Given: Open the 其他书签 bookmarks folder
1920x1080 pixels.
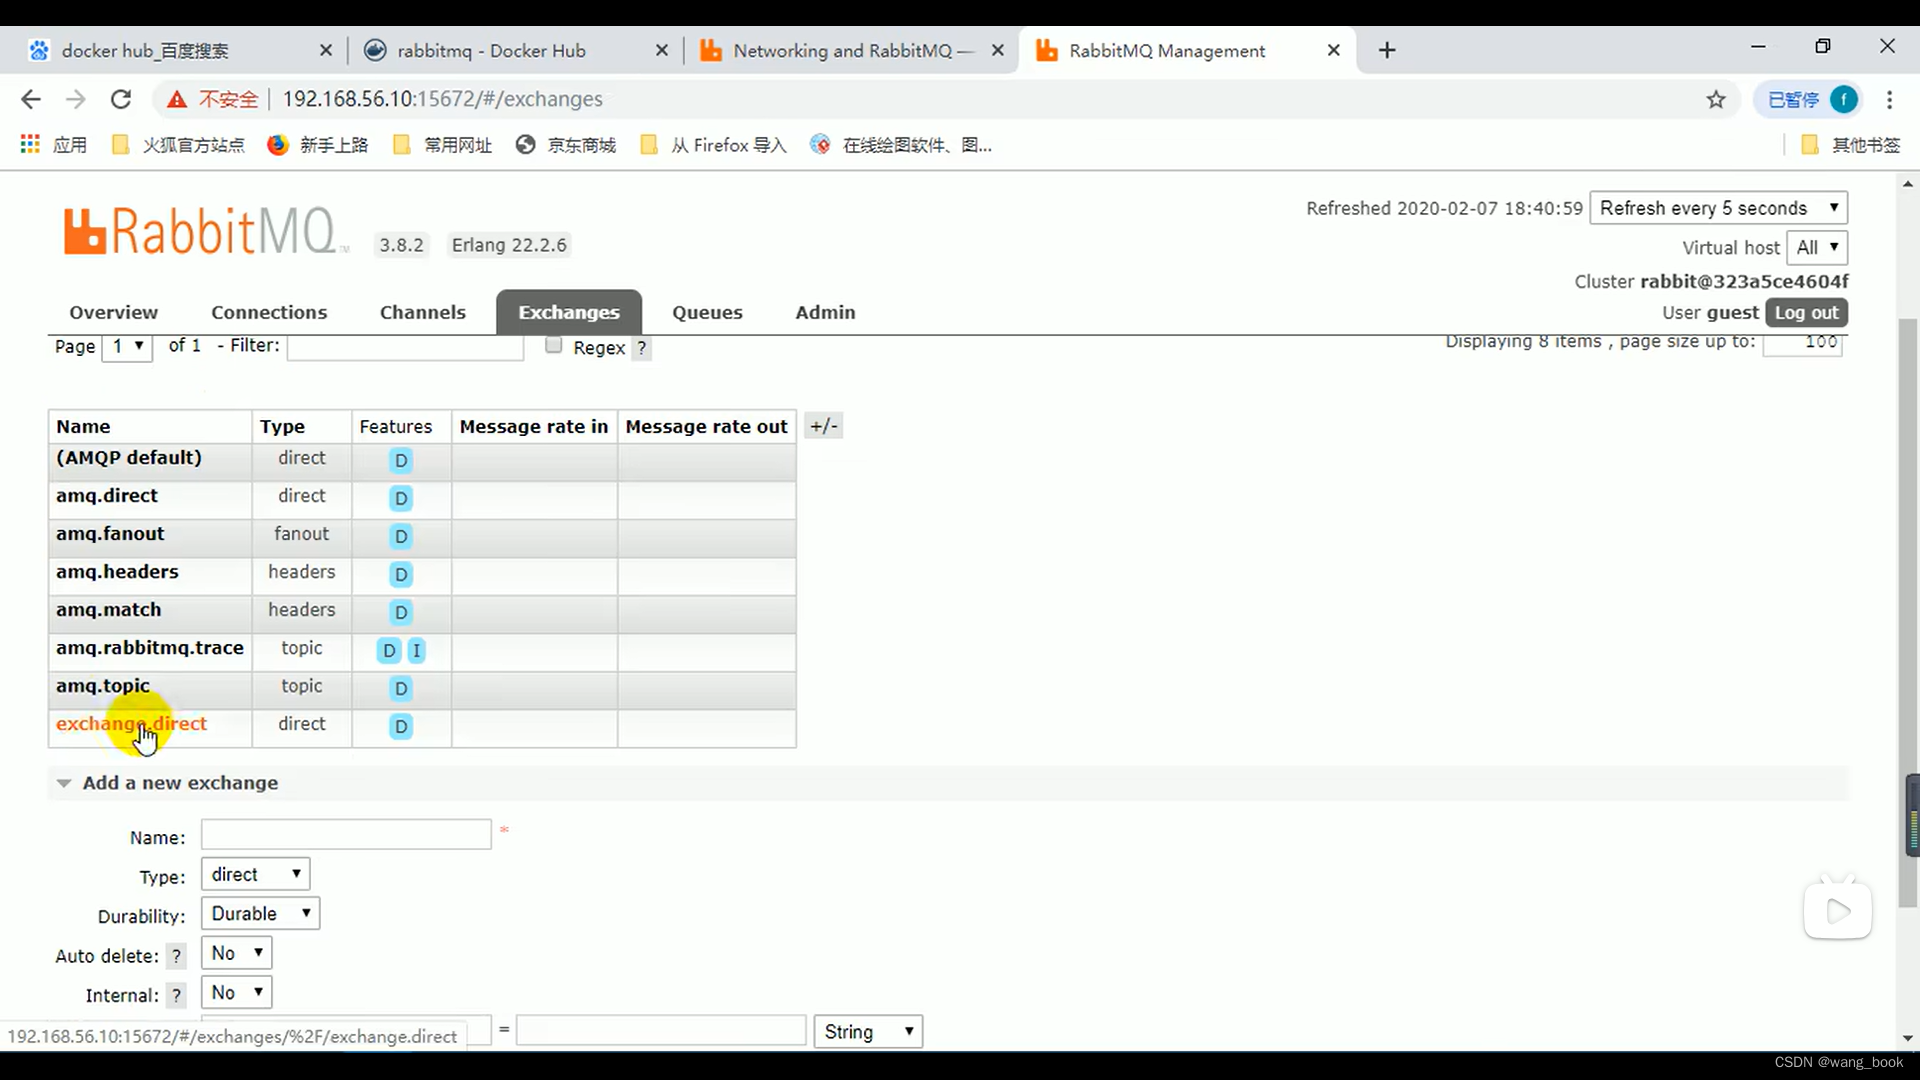Looking at the screenshot, I should coord(1851,145).
